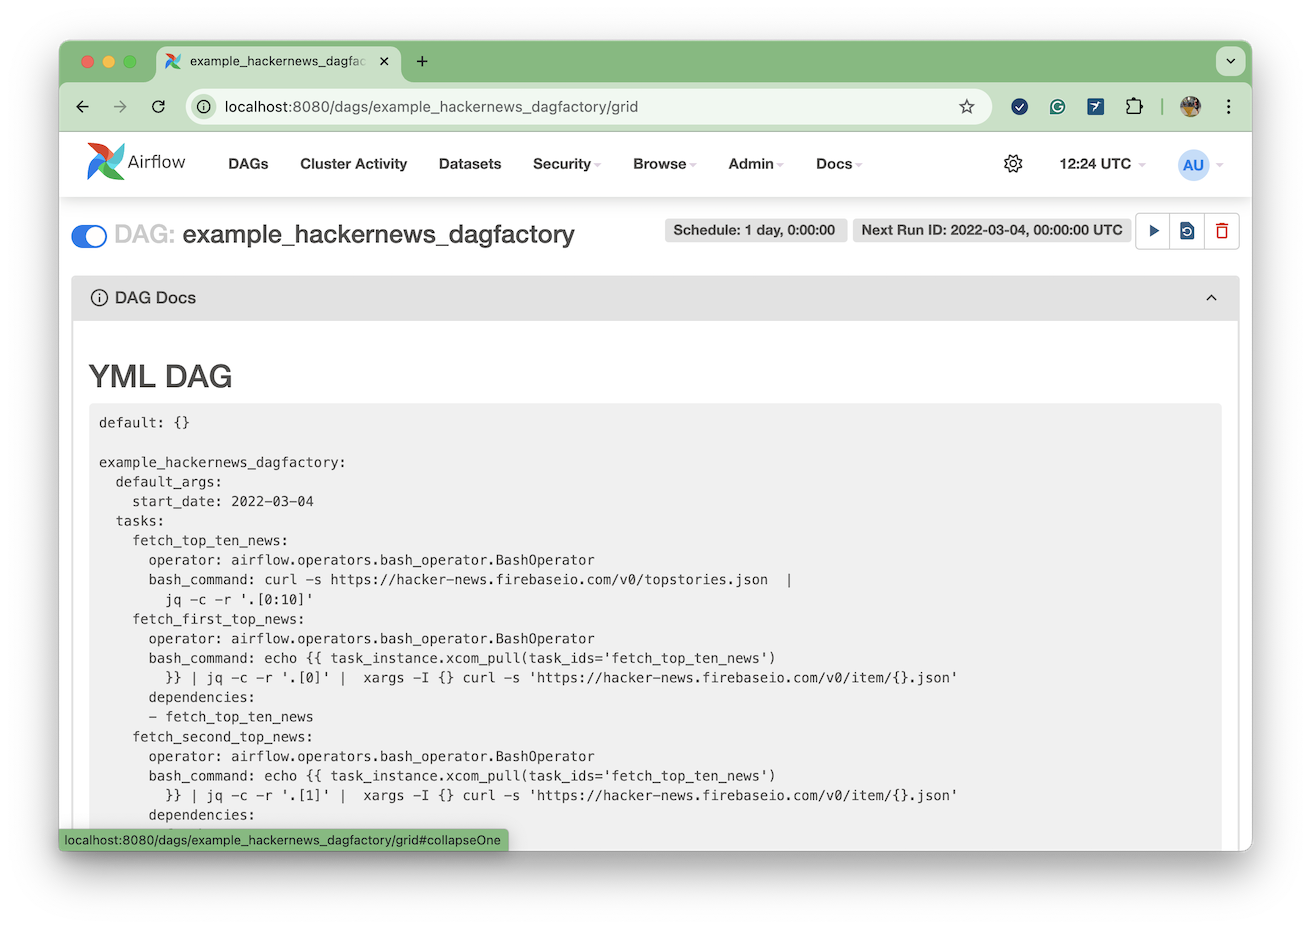Reload the page in browser
Viewport: 1311px width, 929px height.
pos(158,107)
